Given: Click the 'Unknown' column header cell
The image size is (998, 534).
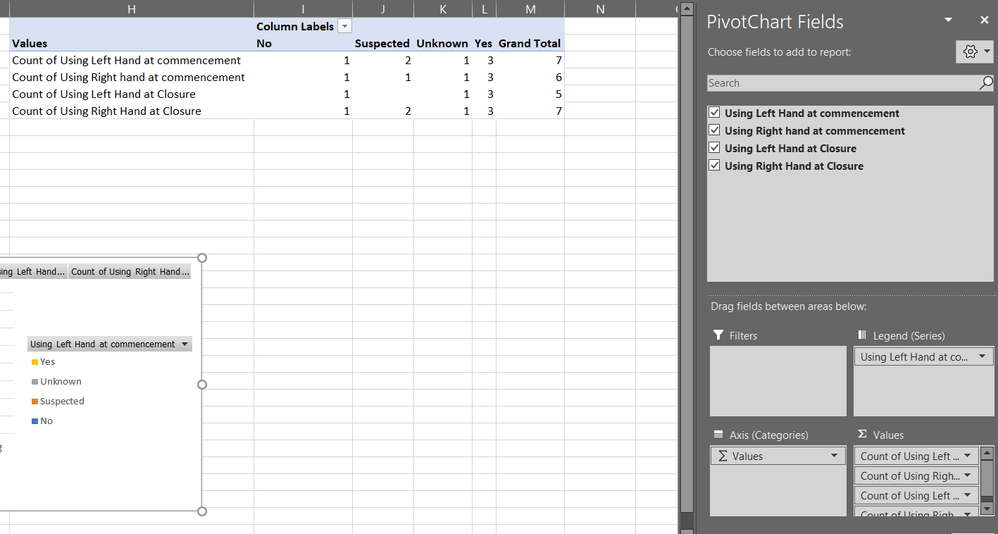Looking at the screenshot, I should click(442, 43).
